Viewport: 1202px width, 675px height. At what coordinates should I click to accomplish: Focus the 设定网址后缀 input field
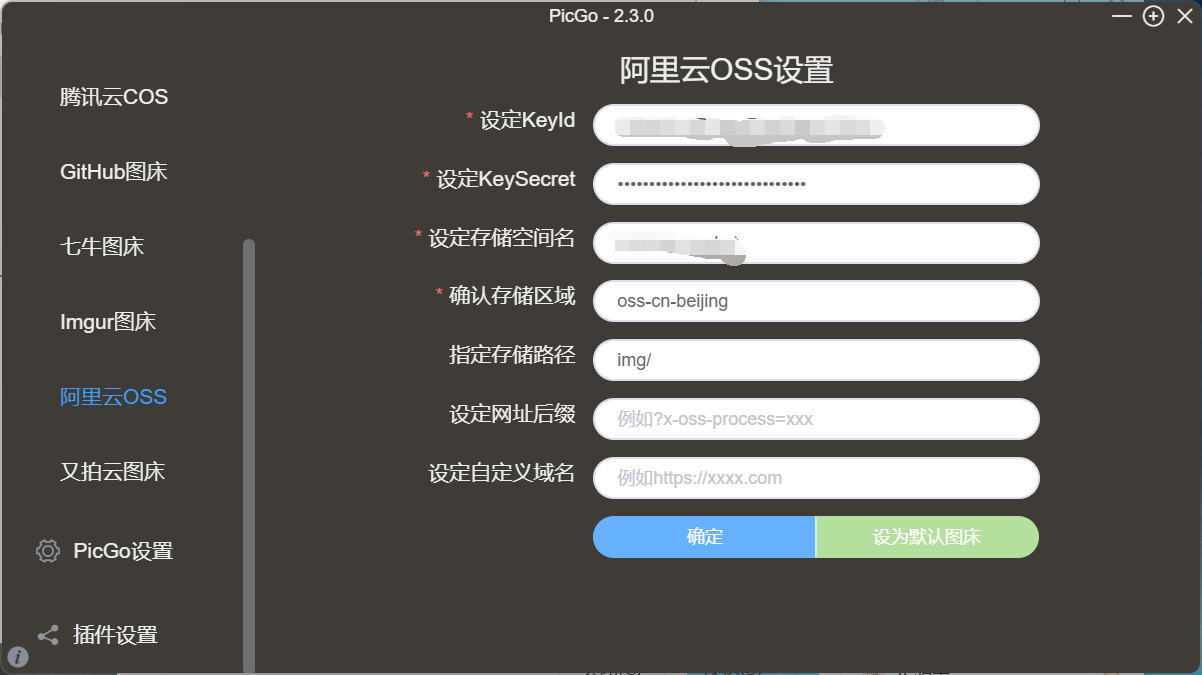click(816, 419)
